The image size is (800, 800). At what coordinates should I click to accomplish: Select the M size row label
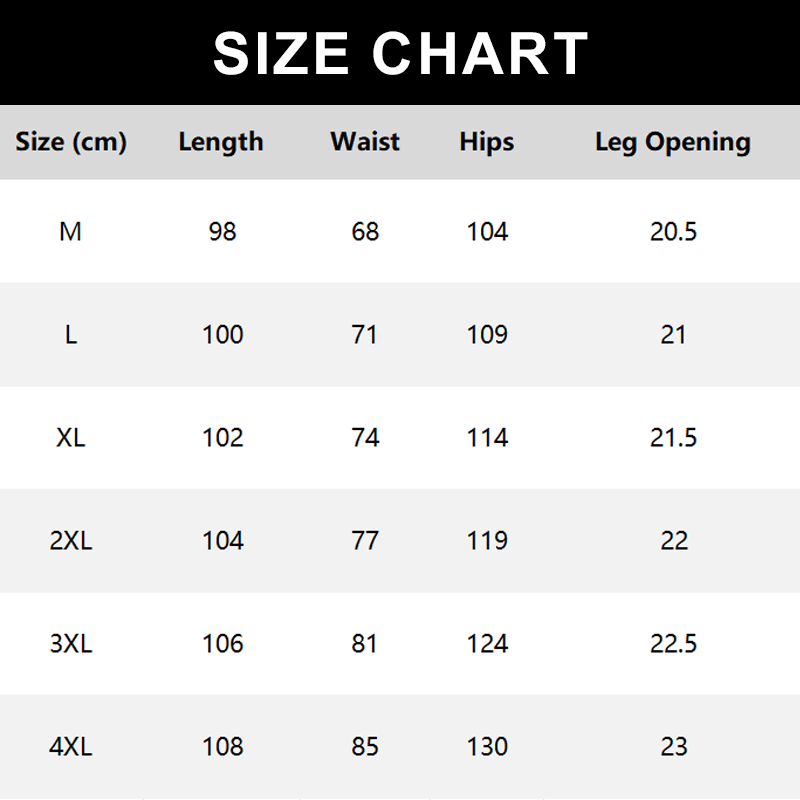click(x=70, y=232)
